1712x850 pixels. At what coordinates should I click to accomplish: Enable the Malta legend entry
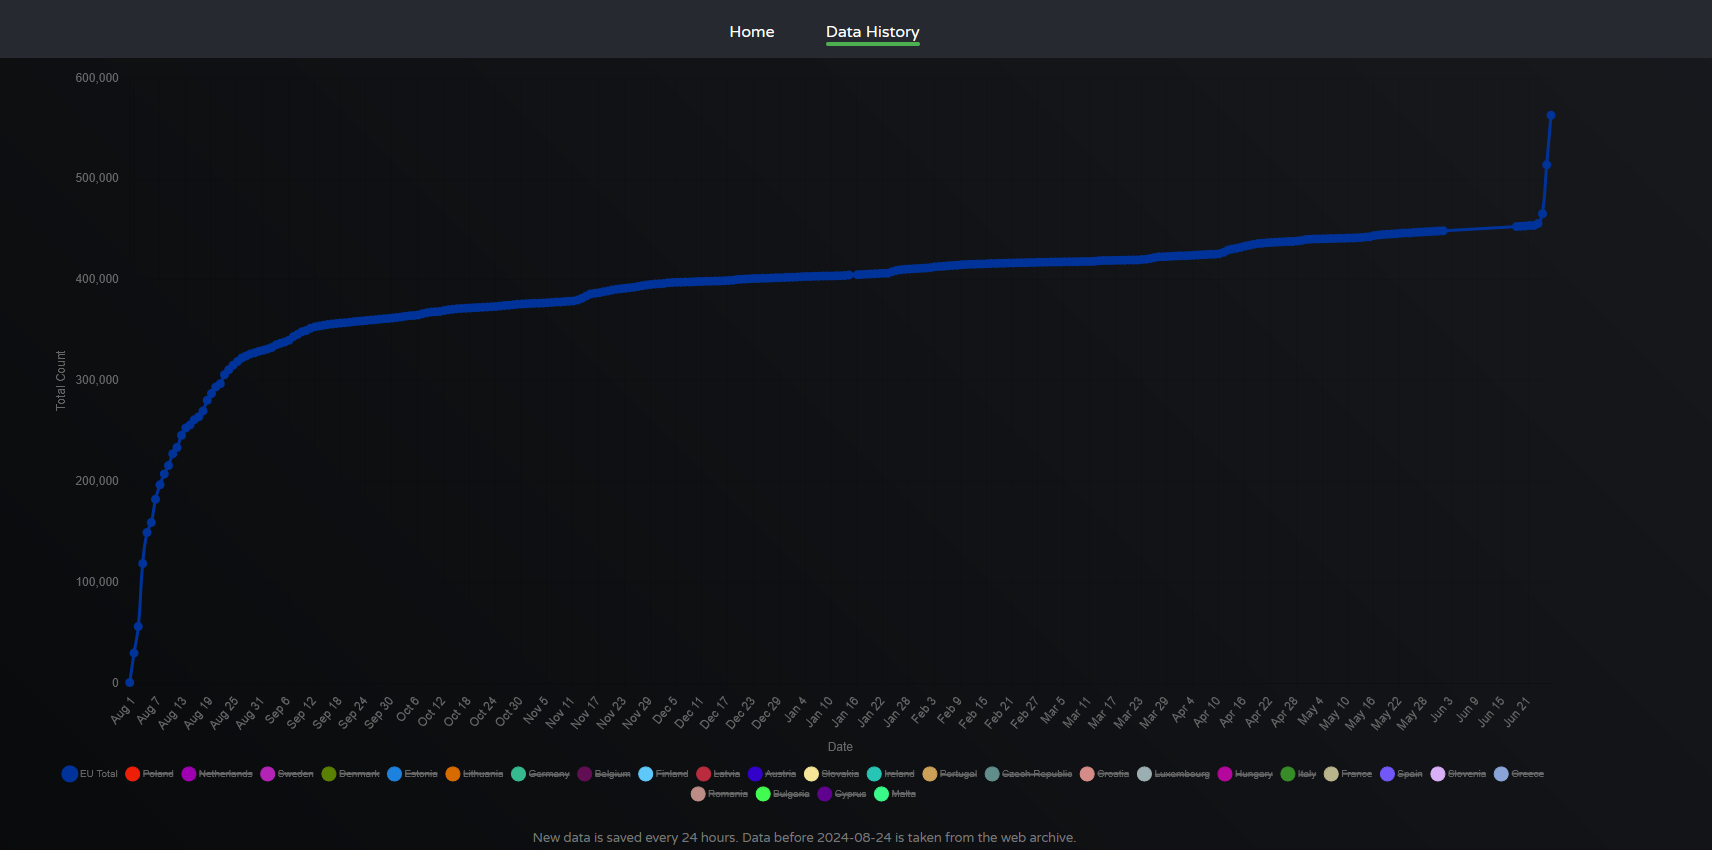point(895,794)
